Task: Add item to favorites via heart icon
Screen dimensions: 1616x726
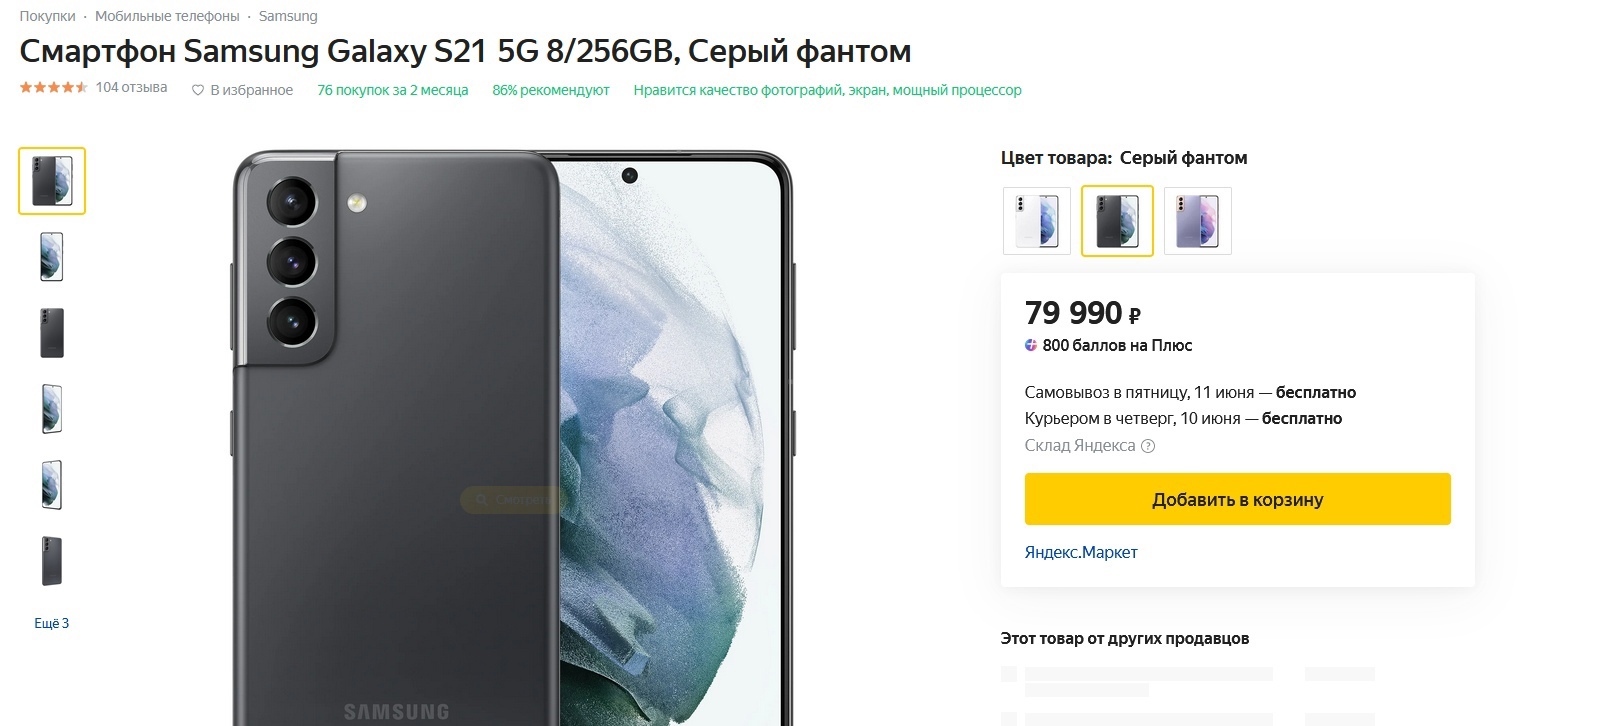Action: point(197,90)
